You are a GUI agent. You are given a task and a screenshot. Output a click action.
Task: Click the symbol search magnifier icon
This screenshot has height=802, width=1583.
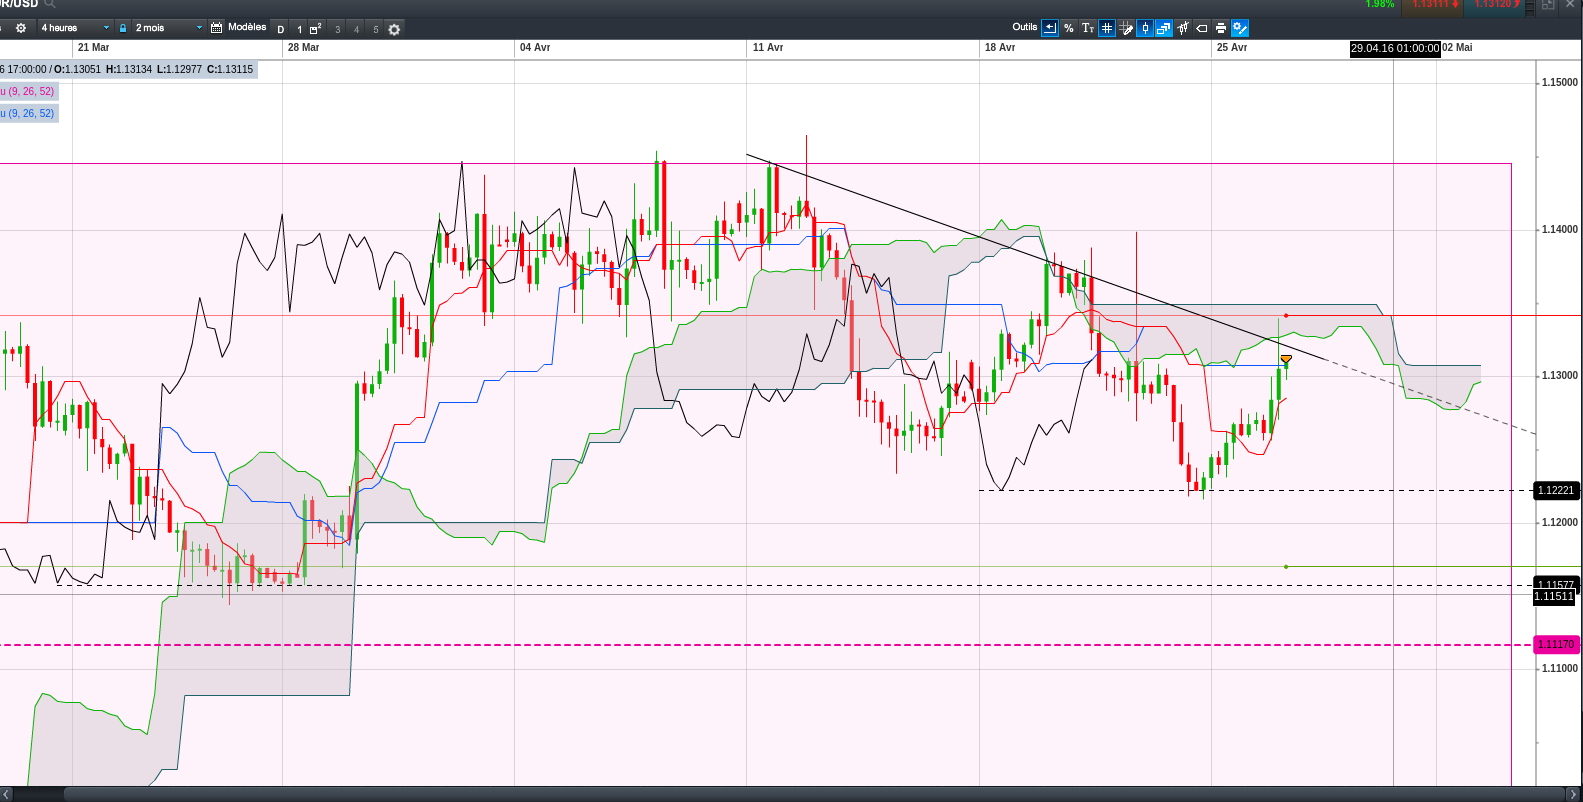click(50, 4)
